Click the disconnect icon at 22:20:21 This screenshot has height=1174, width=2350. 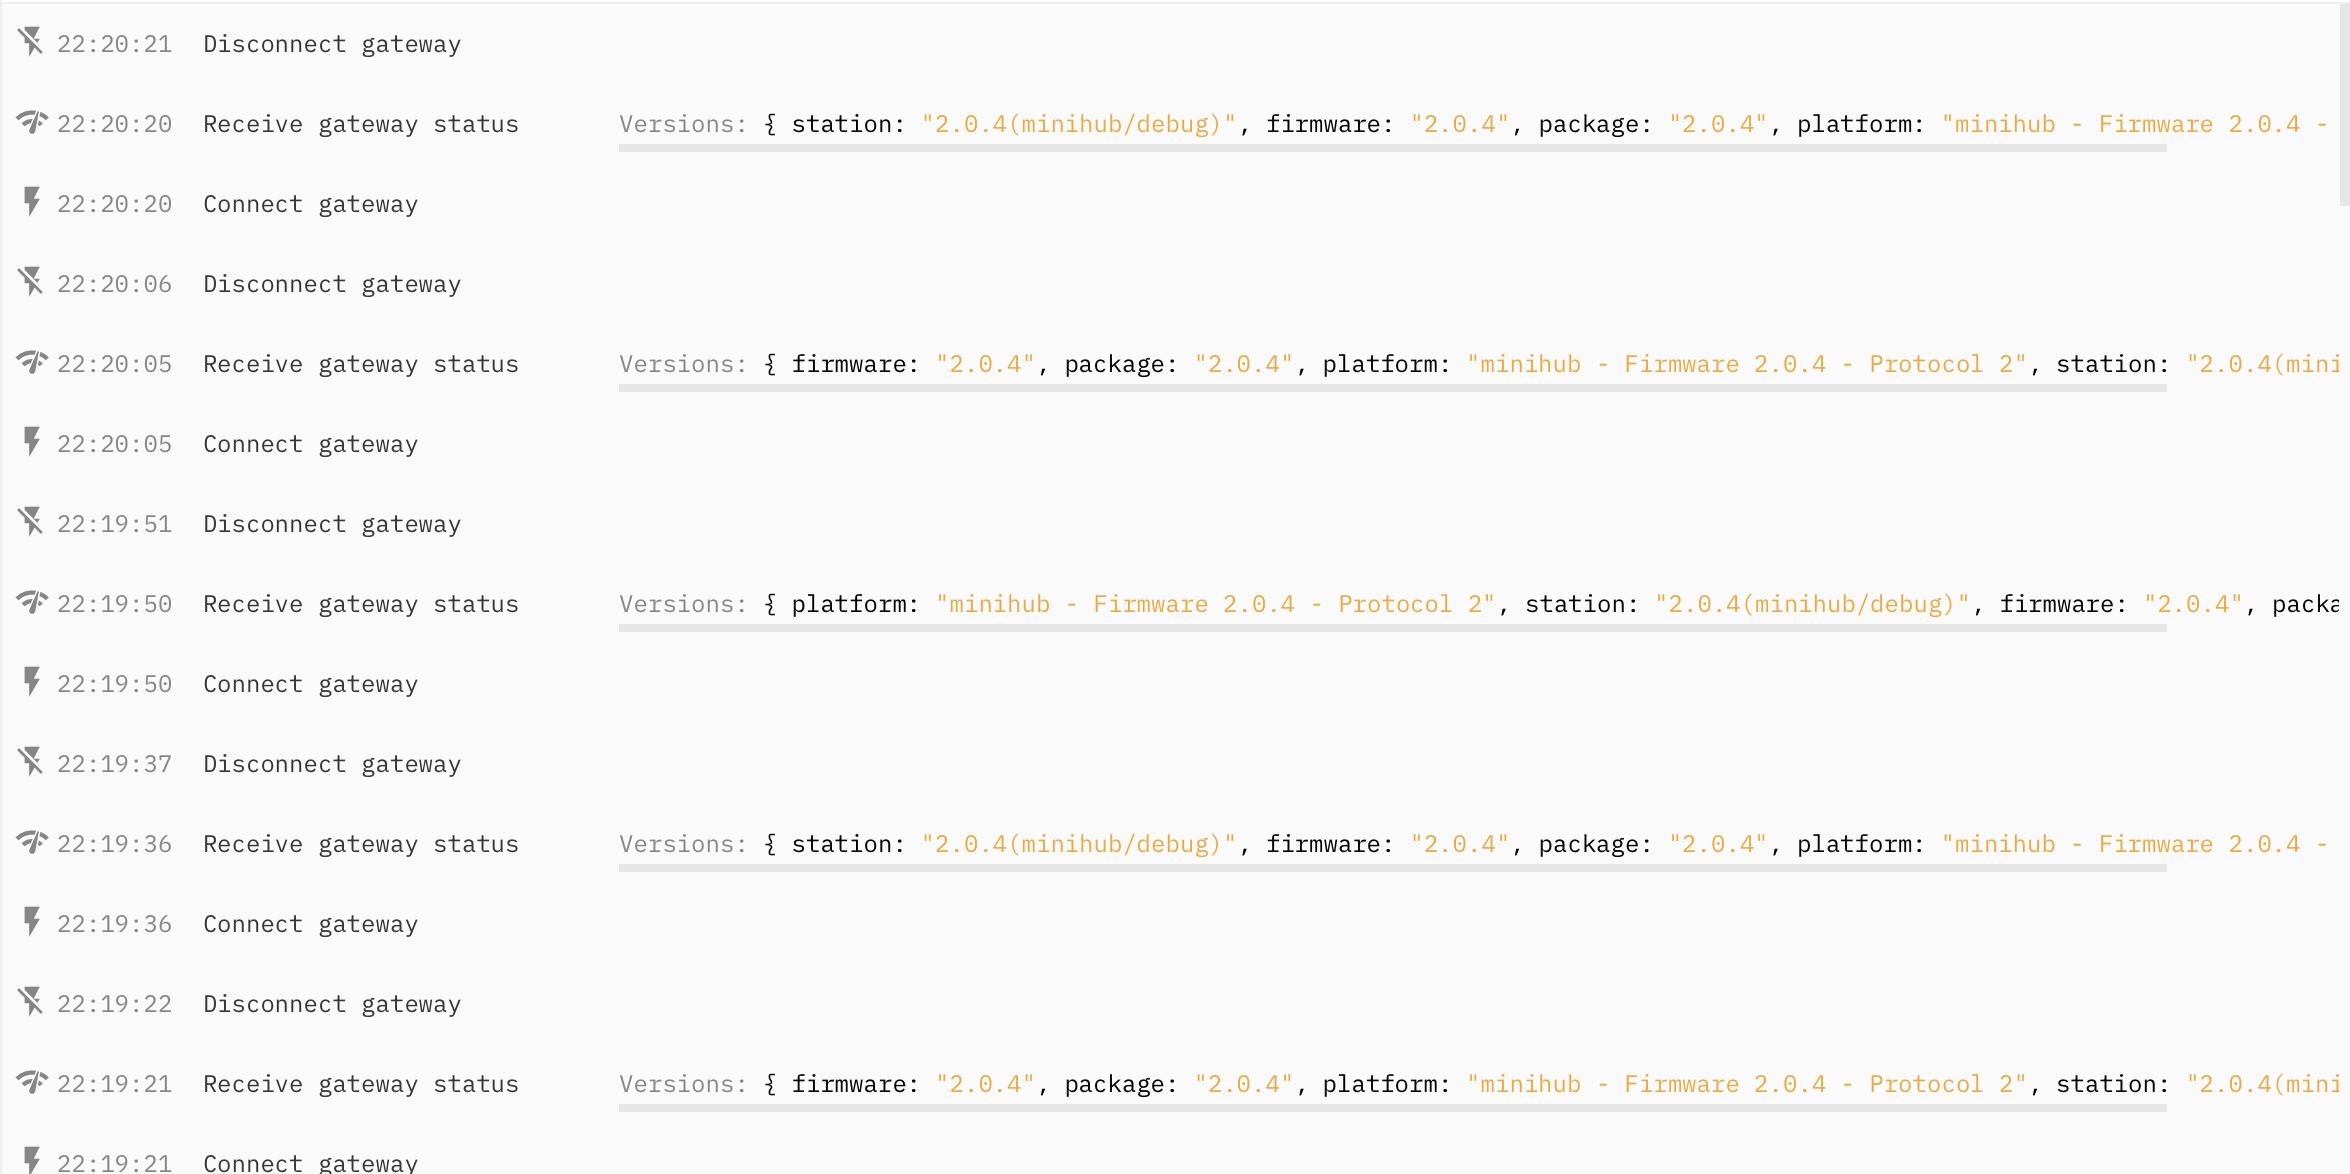[31, 42]
